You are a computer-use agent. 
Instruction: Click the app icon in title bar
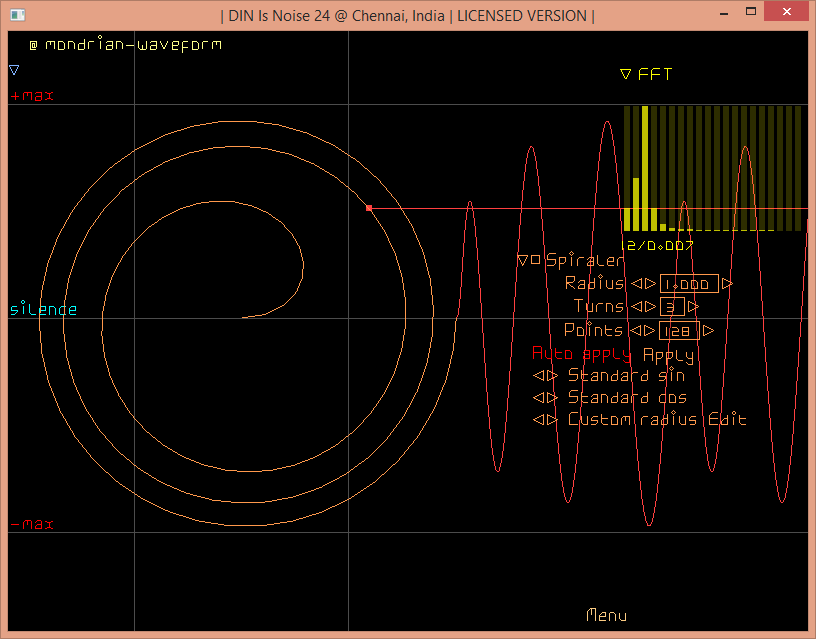tap(17, 15)
